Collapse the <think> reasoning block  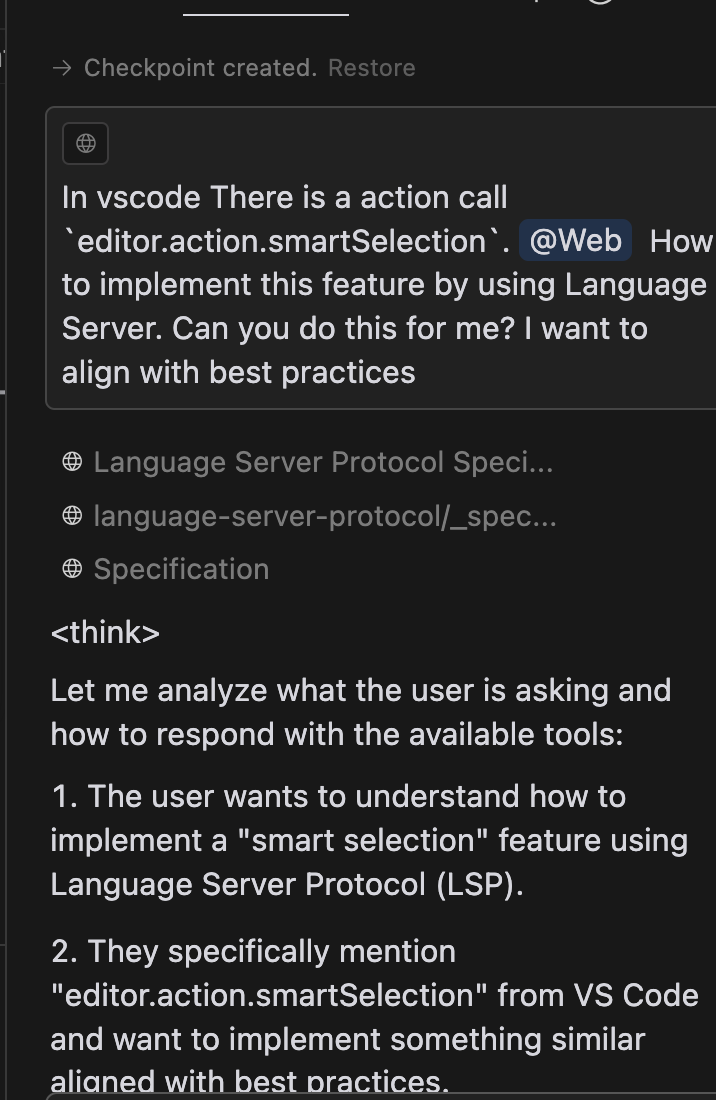pyautogui.click(x=105, y=633)
